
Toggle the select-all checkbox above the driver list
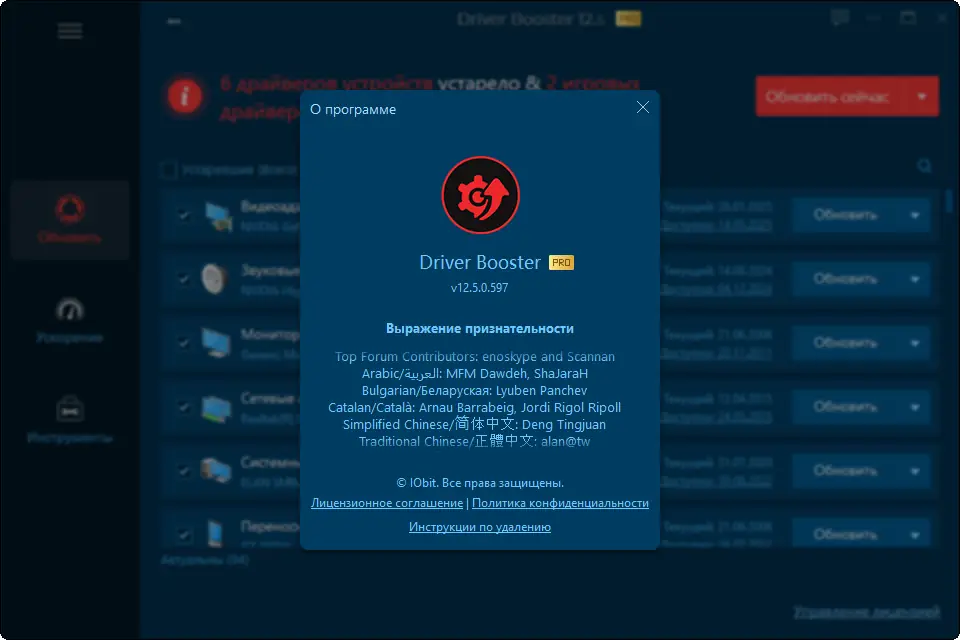click(168, 170)
